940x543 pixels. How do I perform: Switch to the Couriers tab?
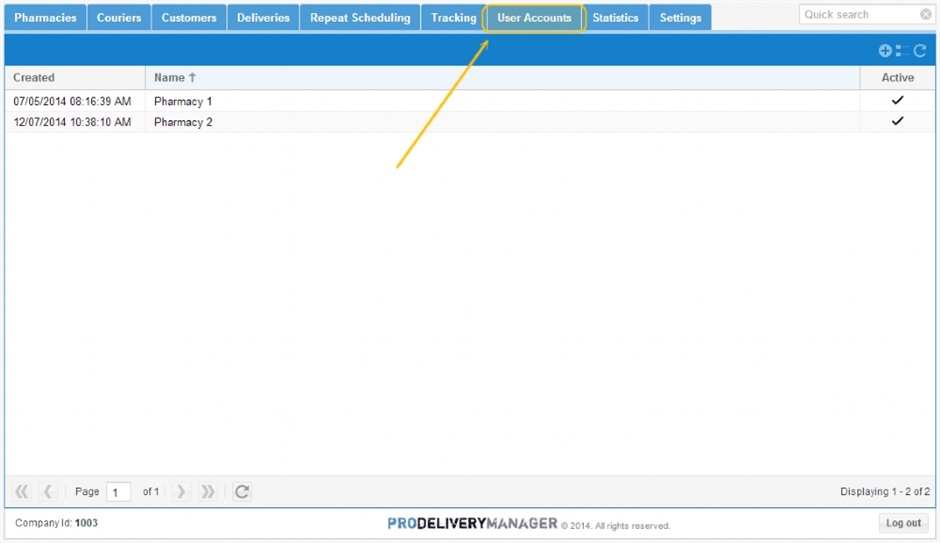(119, 18)
